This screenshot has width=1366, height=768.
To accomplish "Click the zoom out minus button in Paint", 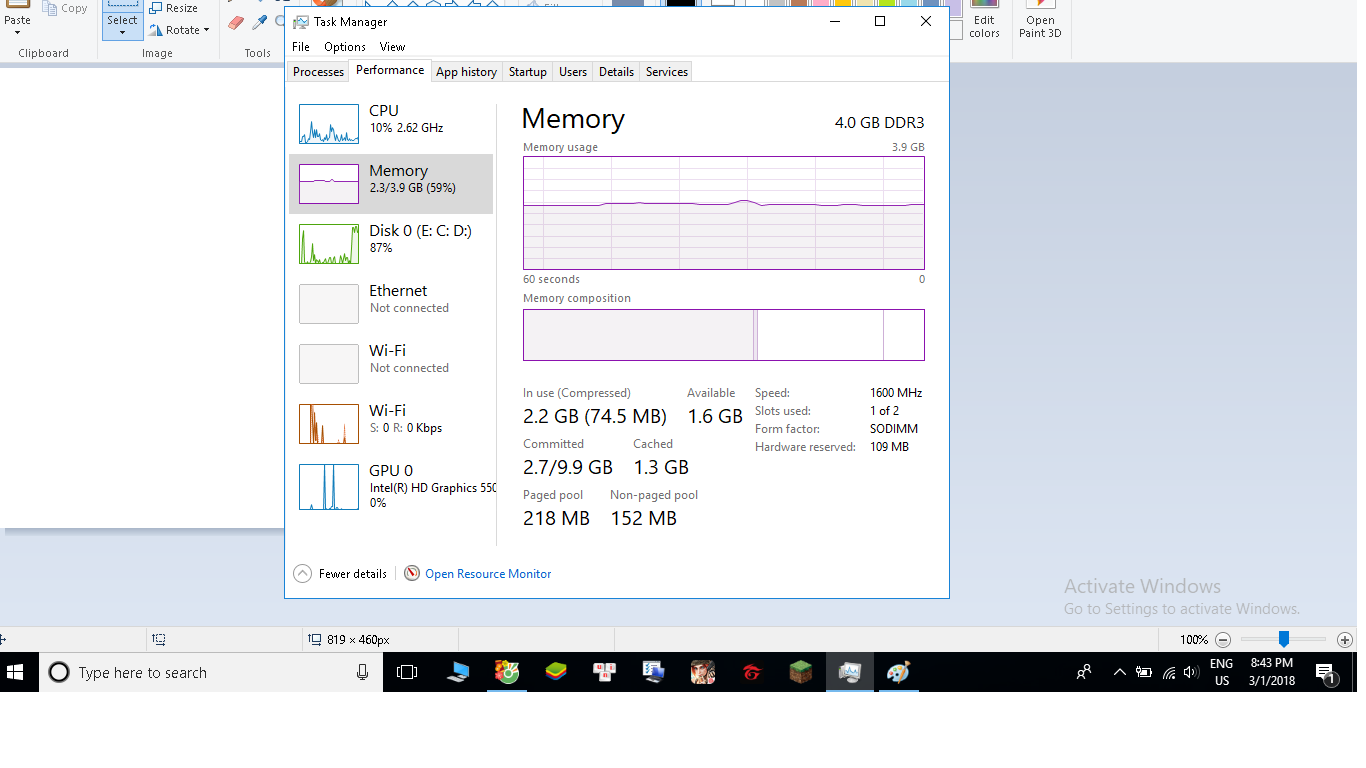I will coord(1223,640).
